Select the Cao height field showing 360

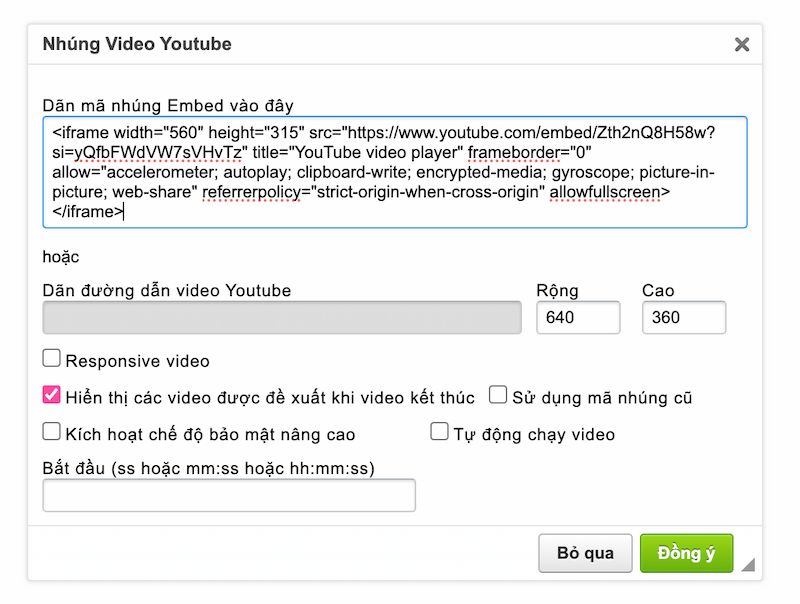click(683, 317)
